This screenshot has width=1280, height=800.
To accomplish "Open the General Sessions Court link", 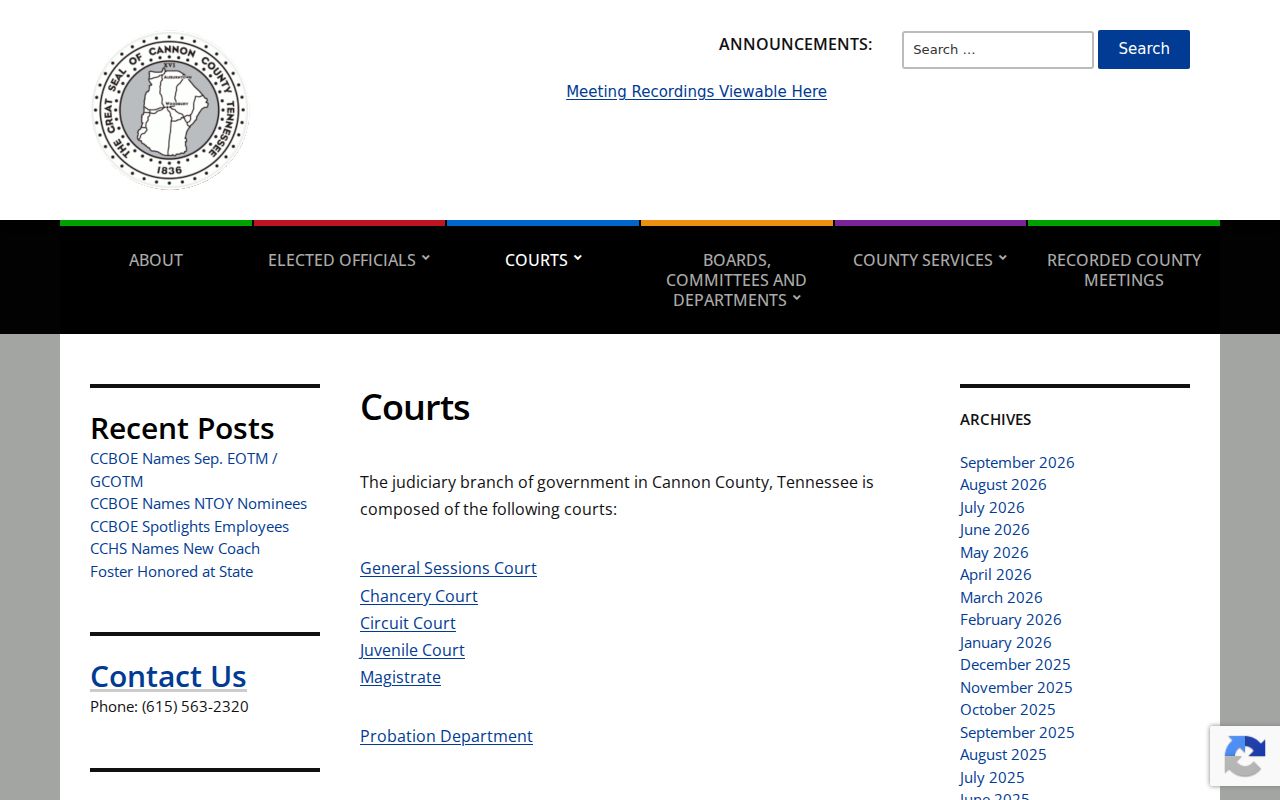I will click(x=448, y=568).
